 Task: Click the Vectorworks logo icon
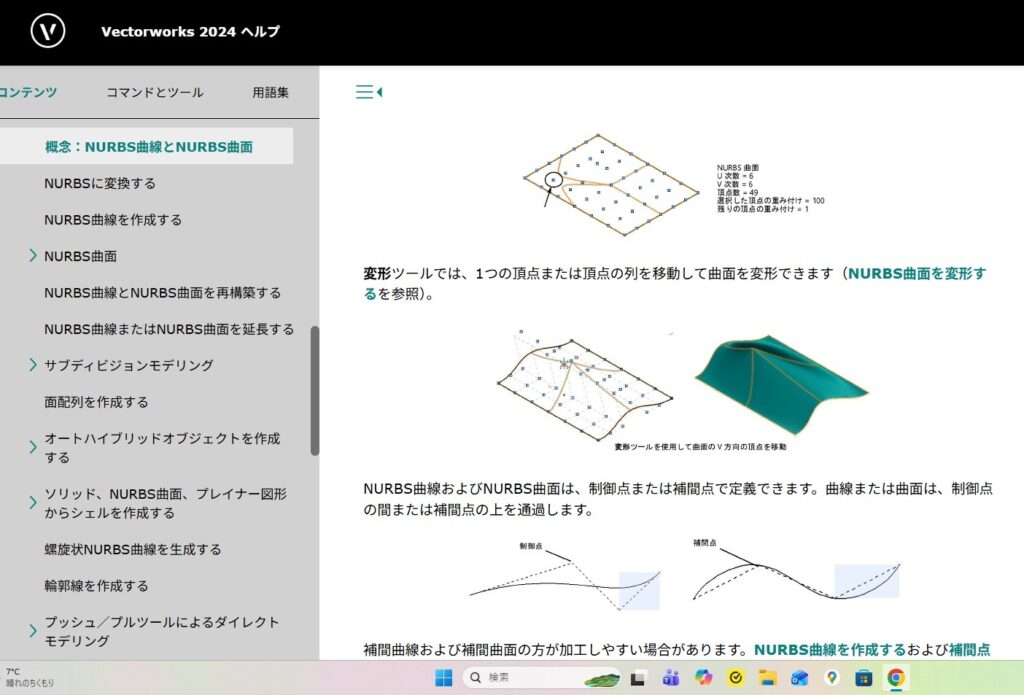pos(47,31)
